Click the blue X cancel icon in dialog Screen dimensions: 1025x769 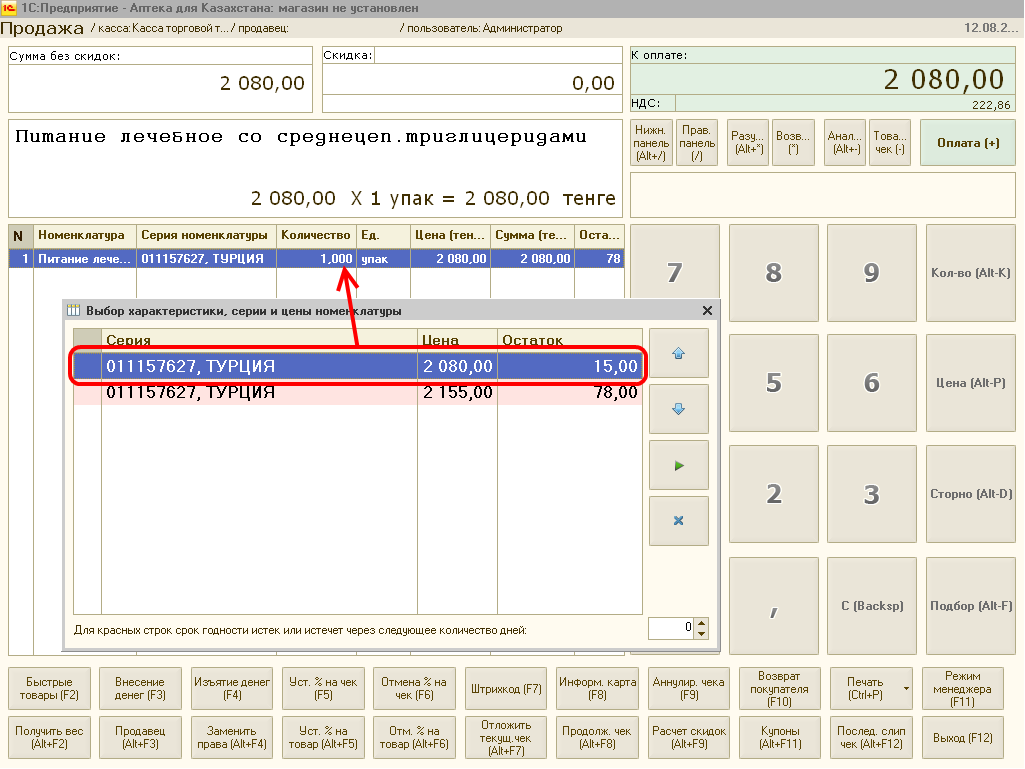click(x=678, y=521)
